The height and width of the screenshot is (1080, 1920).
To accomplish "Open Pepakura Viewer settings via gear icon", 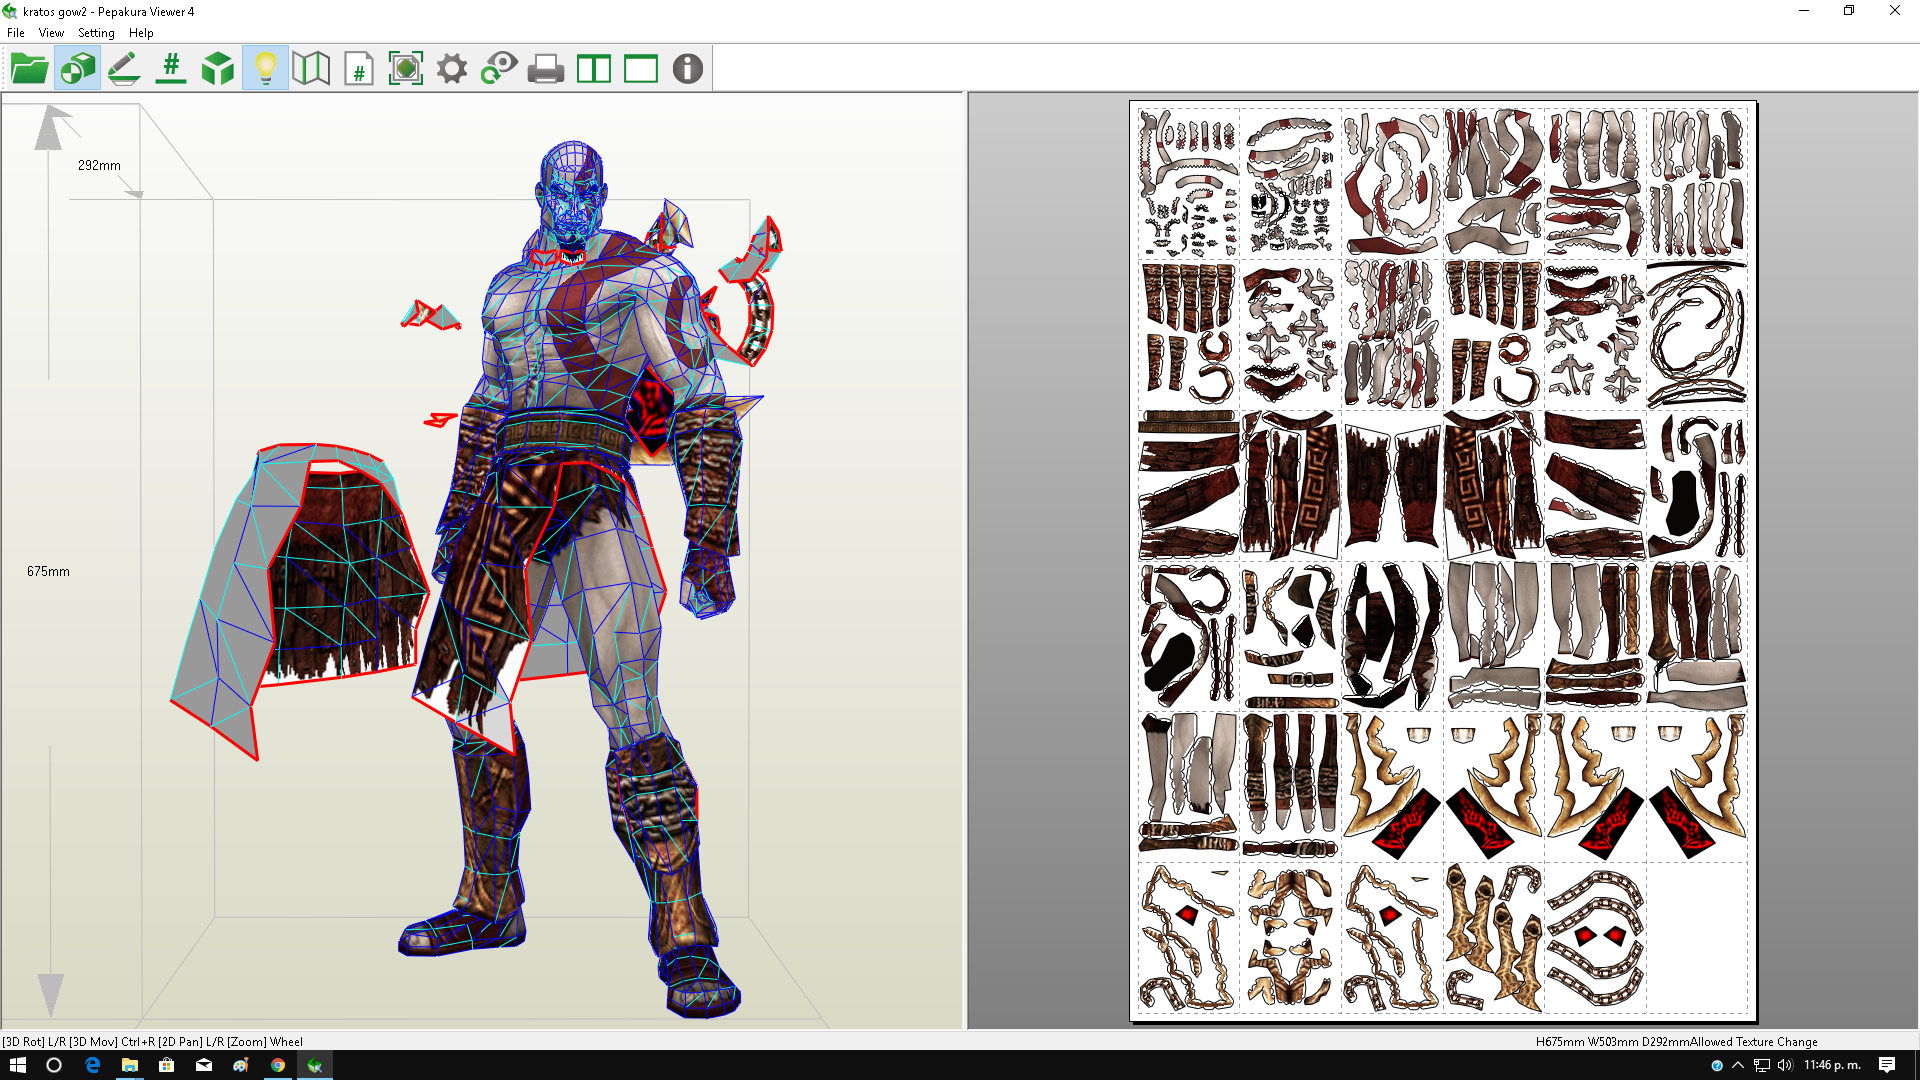I will (x=452, y=68).
